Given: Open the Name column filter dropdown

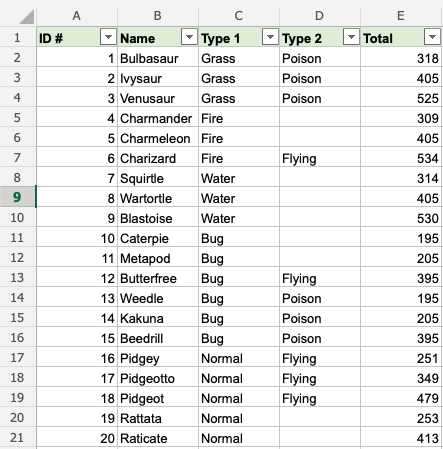Looking at the screenshot, I should tap(189, 37).
